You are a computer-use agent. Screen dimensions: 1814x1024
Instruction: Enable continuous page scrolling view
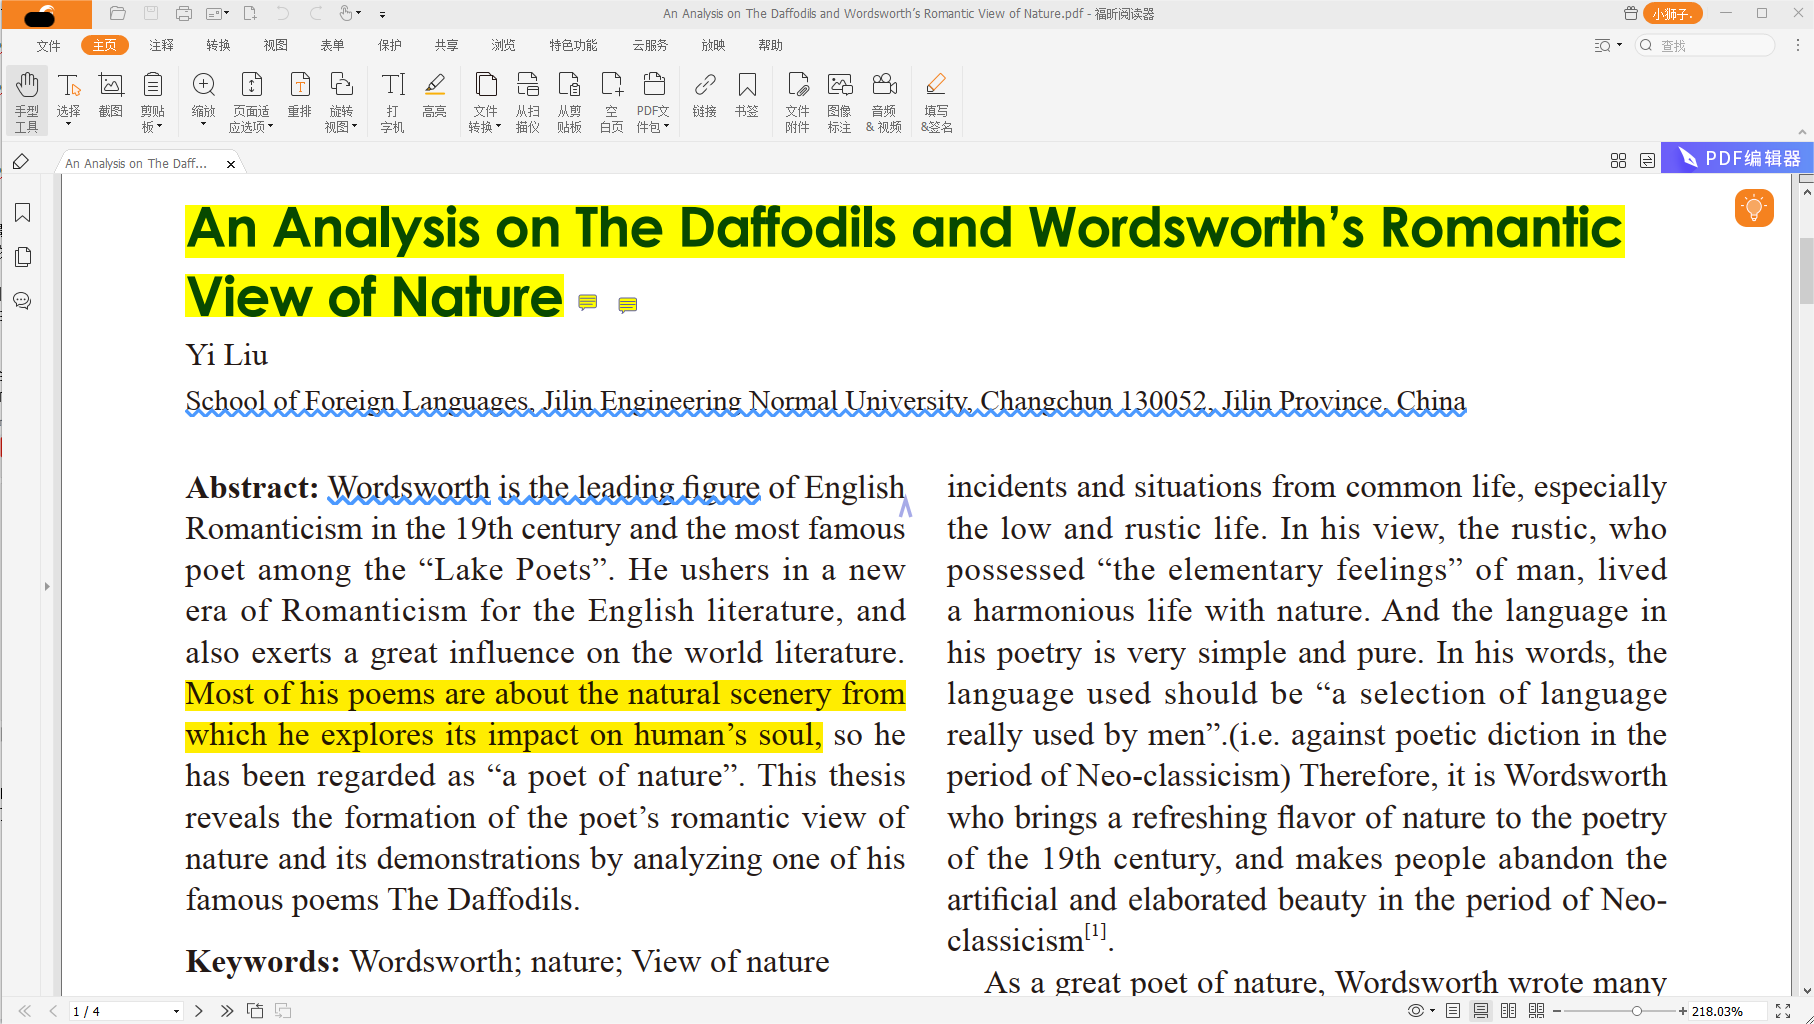(1481, 1011)
